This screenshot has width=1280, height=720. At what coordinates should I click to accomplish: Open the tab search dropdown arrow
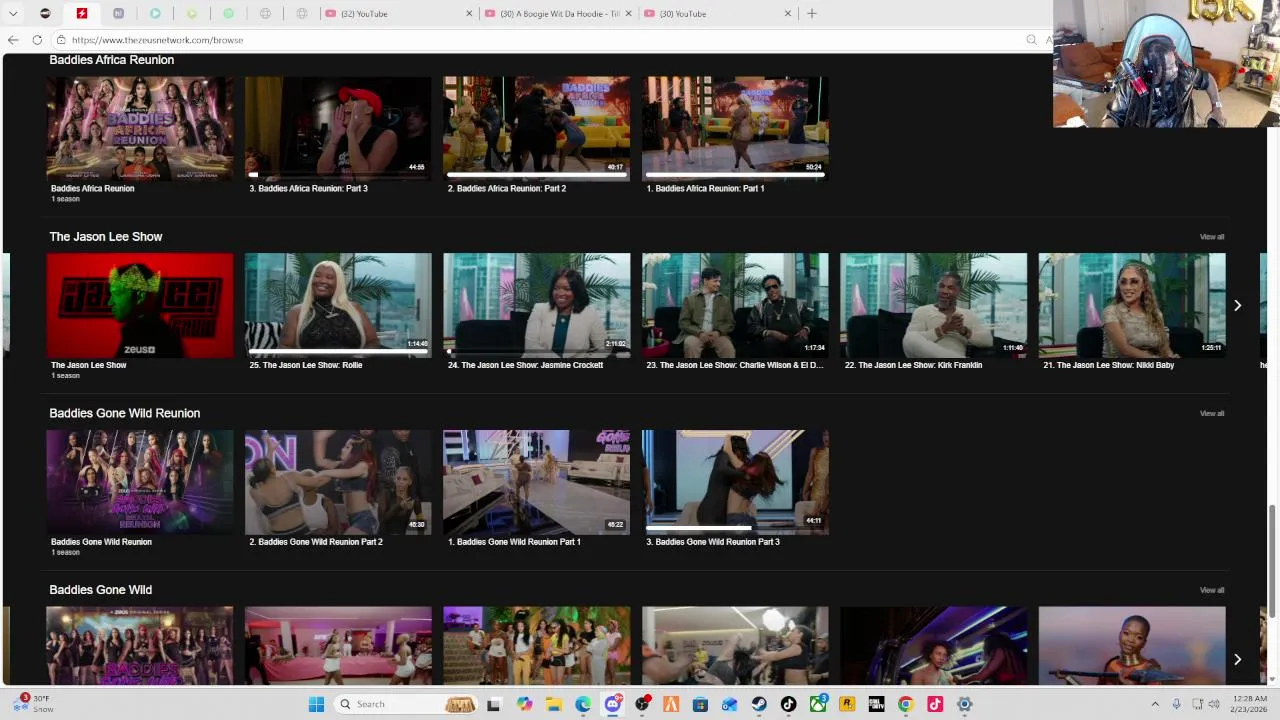coord(13,14)
